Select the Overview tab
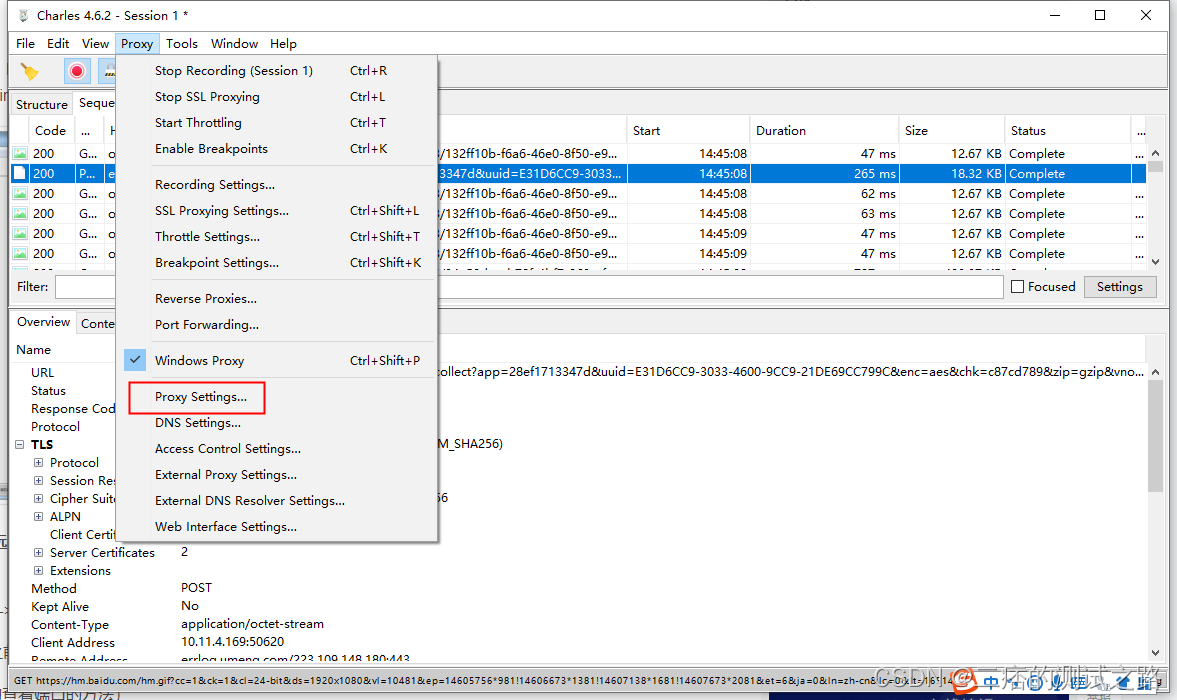This screenshot has height=700, width=1177. click(x=44, y=322)
